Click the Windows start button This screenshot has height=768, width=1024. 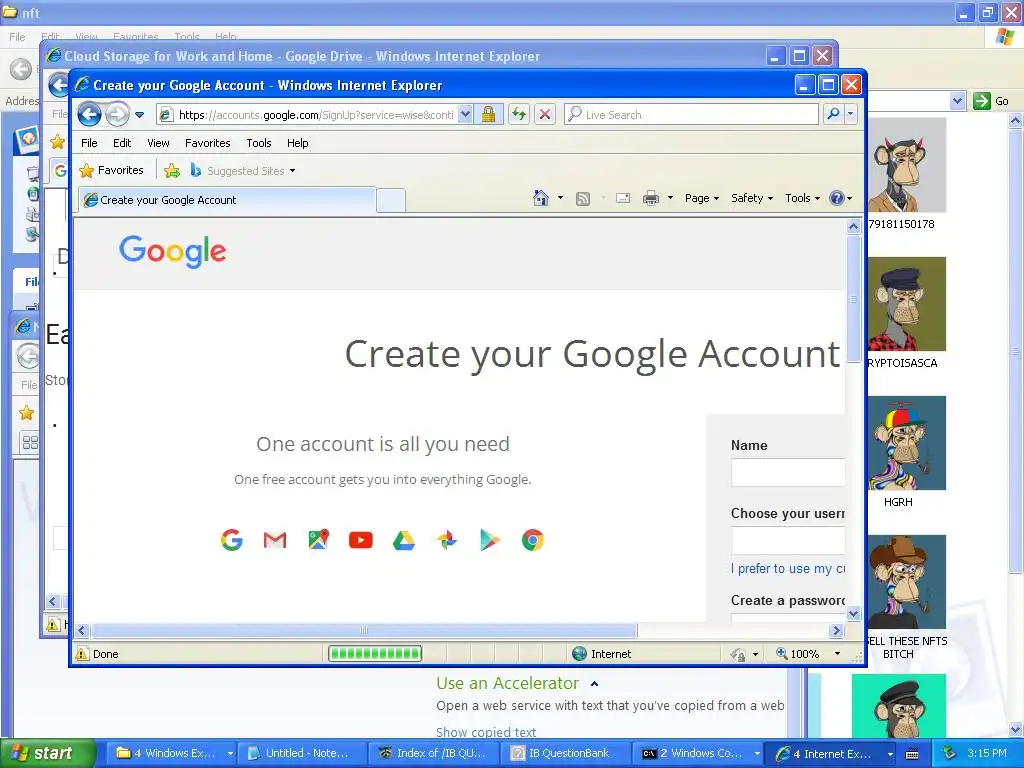pyautogui.click(x=48, y=753)
